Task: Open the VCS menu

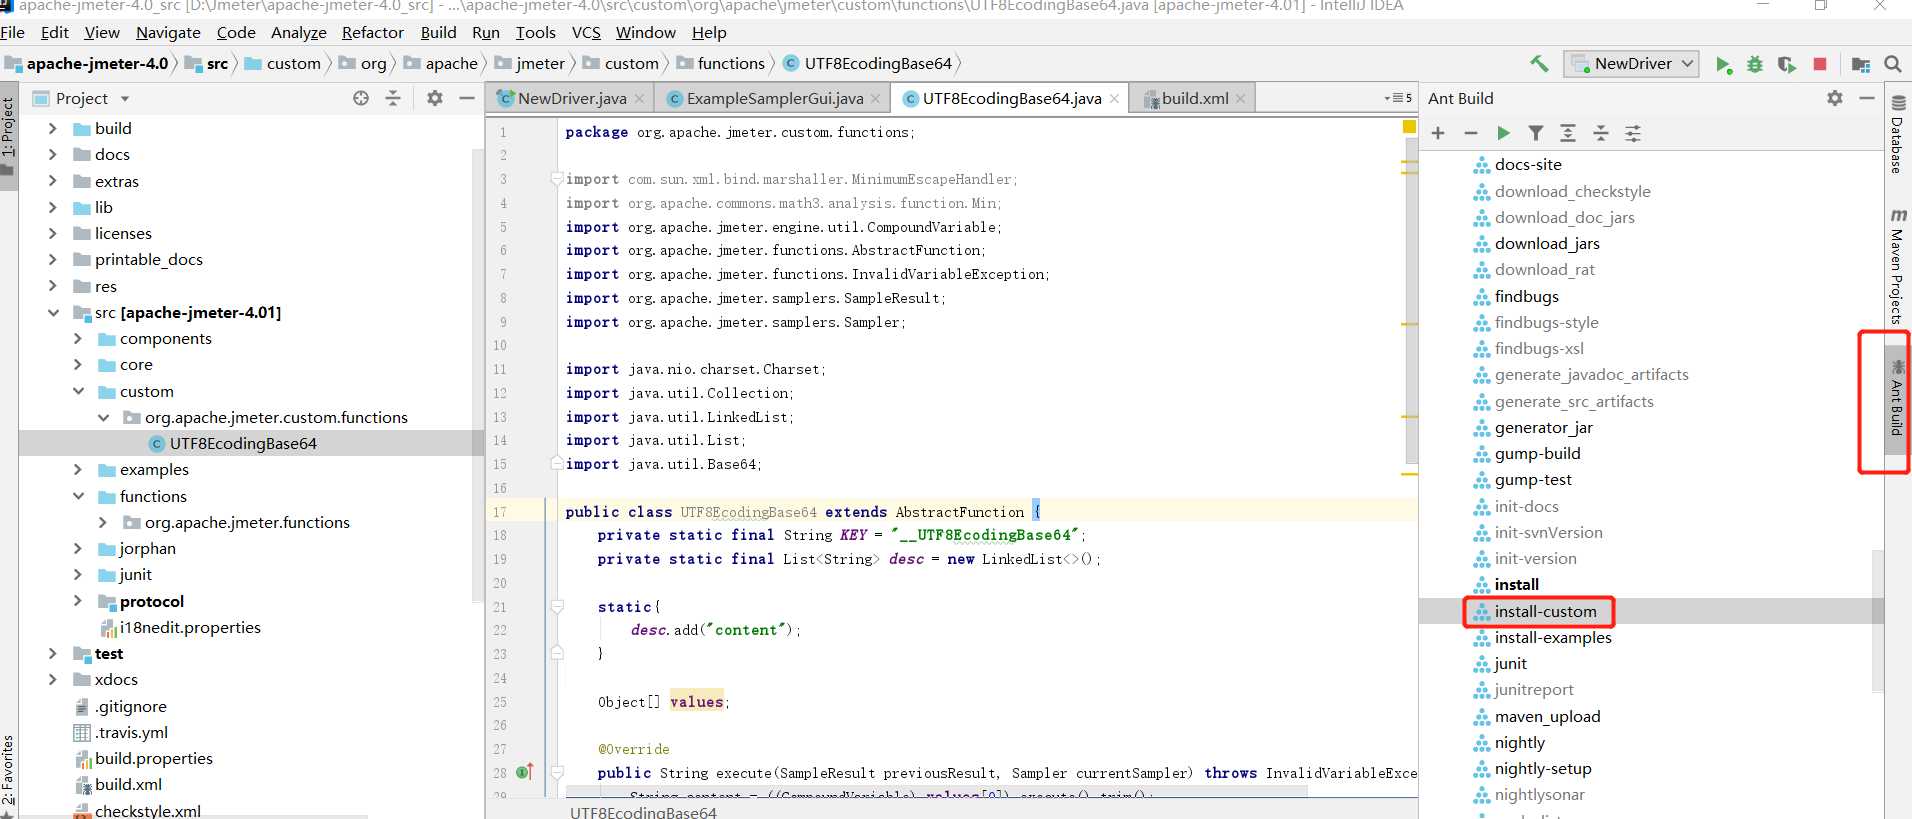Action: (586, 32)
